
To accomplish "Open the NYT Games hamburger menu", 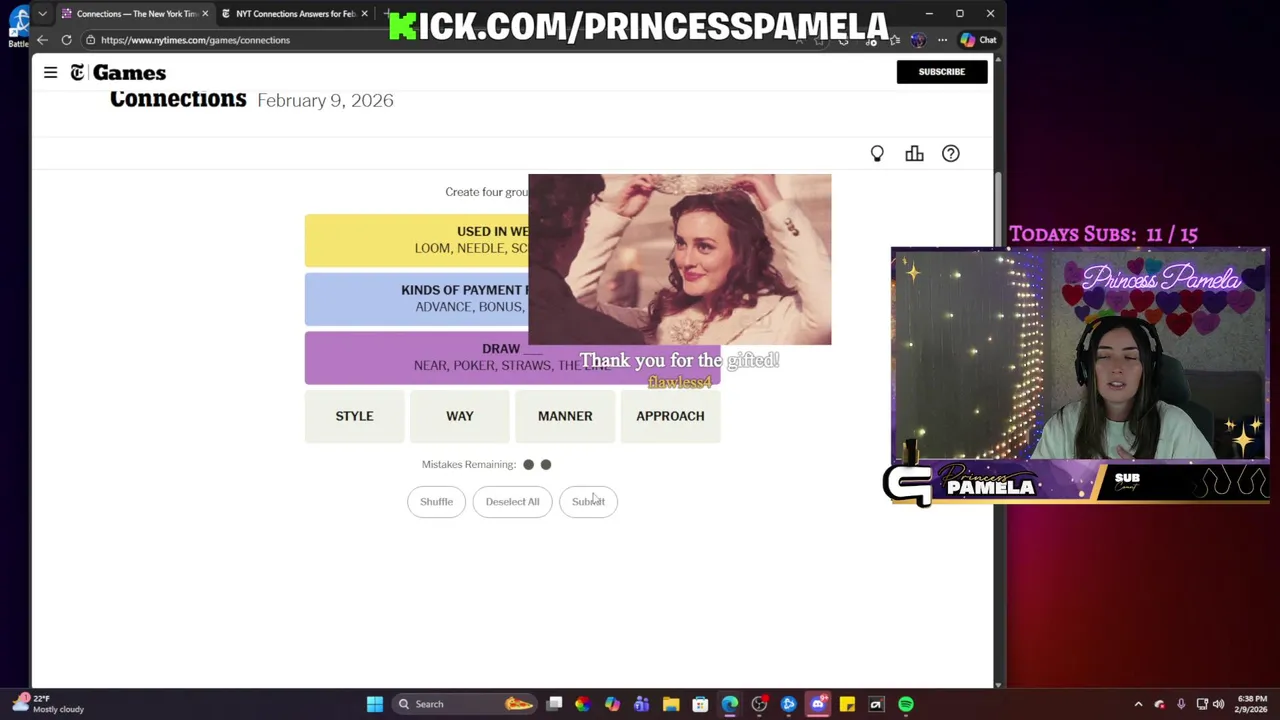I will 50,72.
